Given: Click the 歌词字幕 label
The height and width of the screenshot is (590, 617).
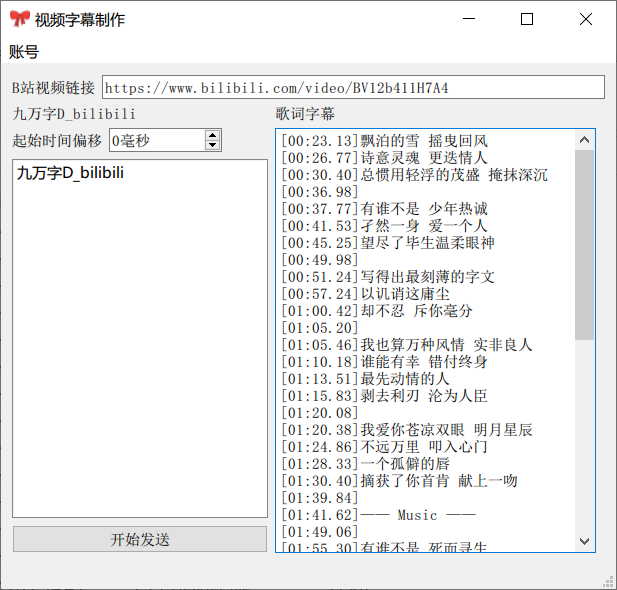Looking at the screenshot, I should 305,114.
